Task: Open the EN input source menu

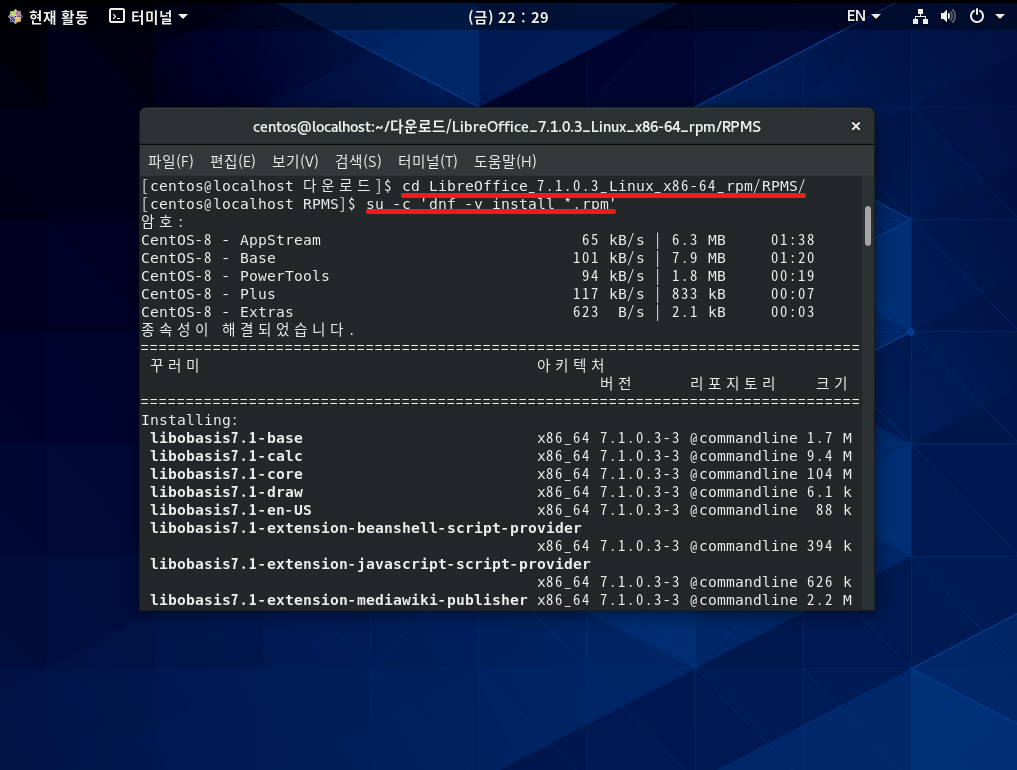Action: pyautogui.click(x=863, y=16)
